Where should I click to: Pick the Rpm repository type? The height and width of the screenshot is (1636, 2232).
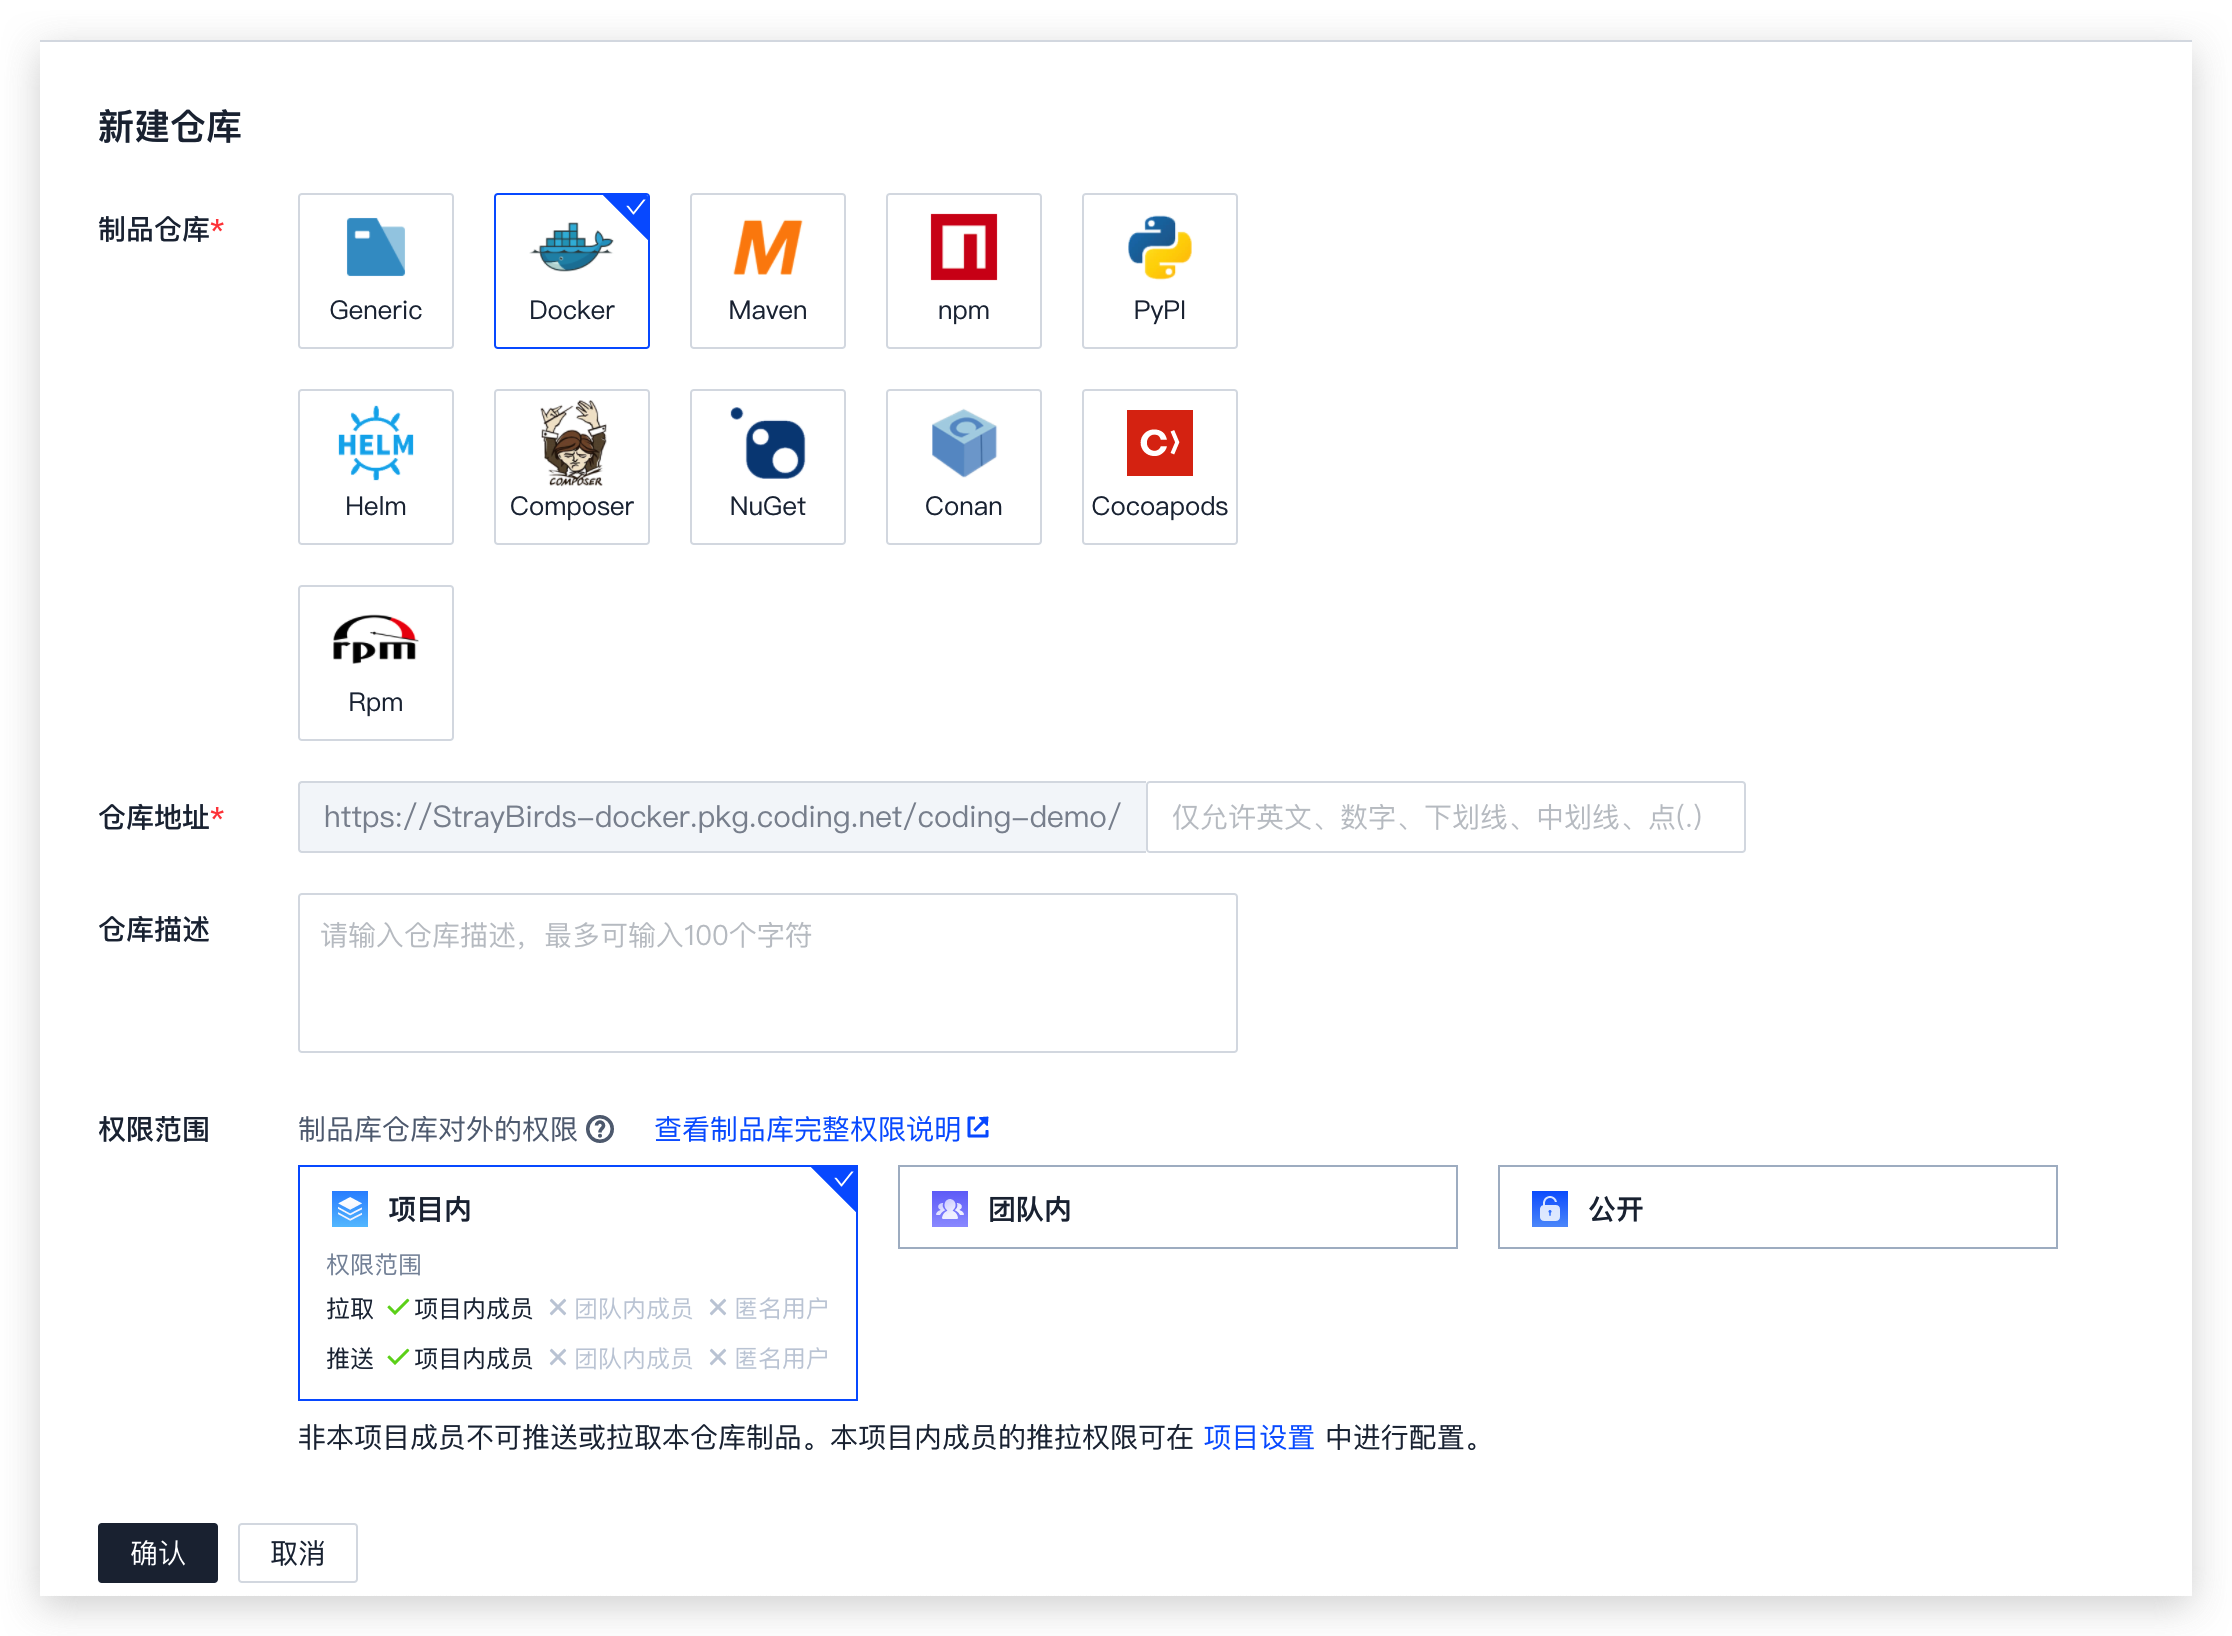tap(375, 663)
